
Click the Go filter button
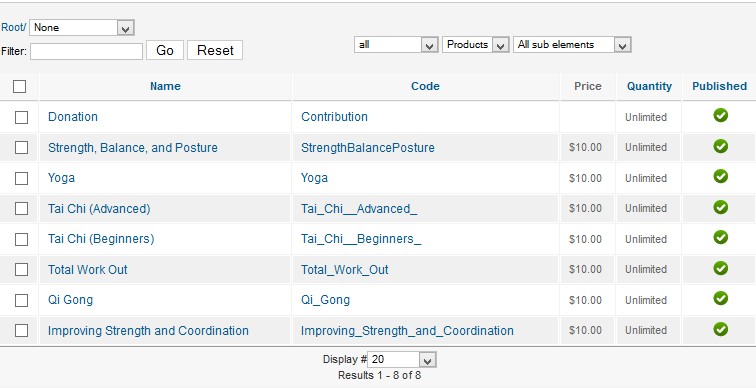(165, 50)
